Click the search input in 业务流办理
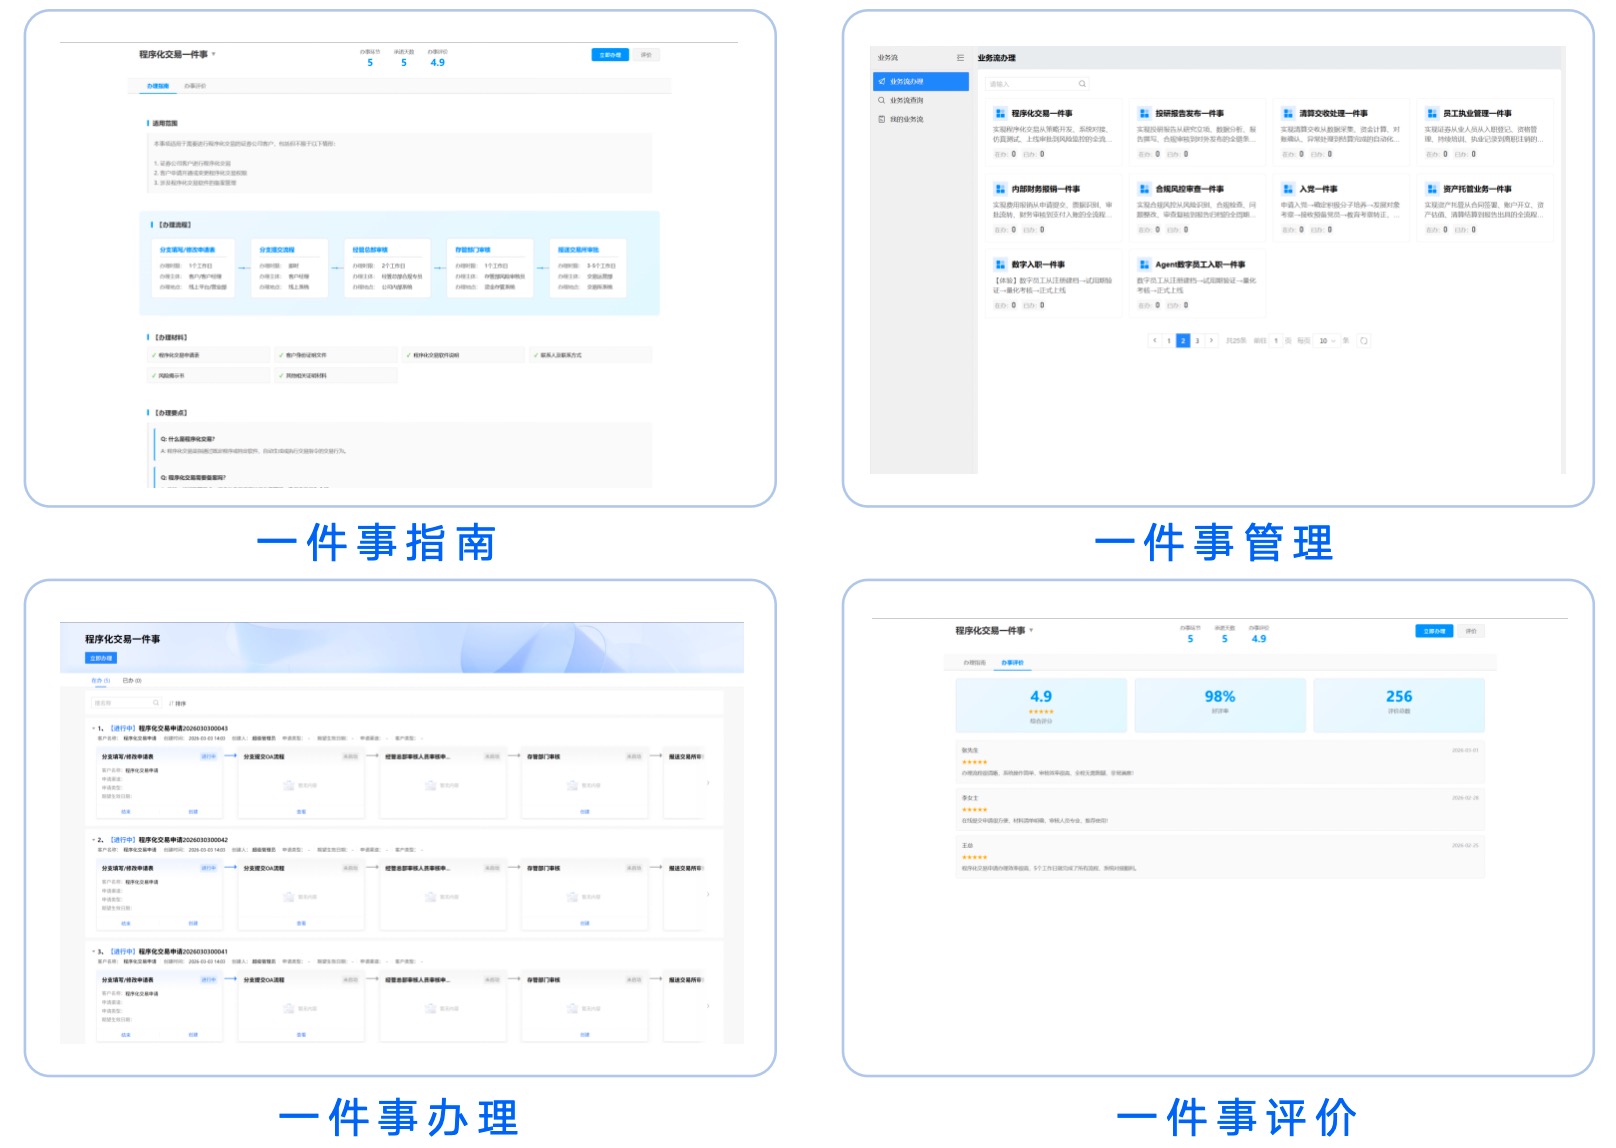The height and width of the screenshot is (1148, 1616). tap(1030, 84)
